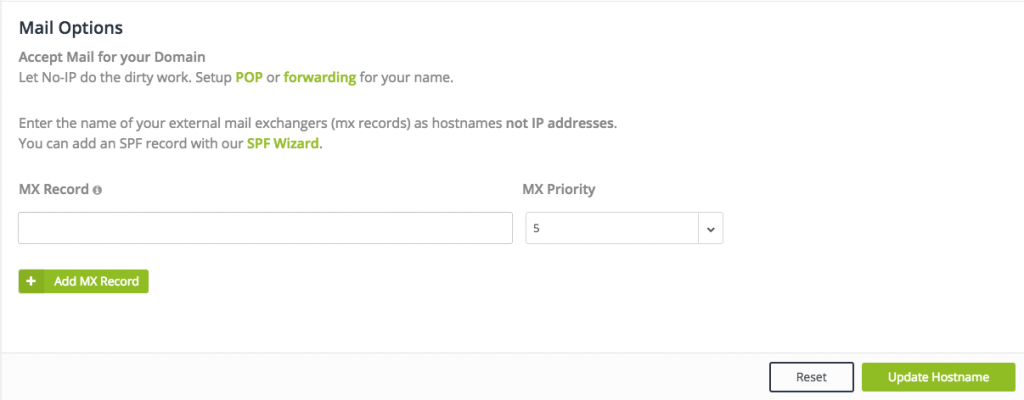Expand the MX Priority chevron arrow
The height and width of the screenshot is (400, 1024).
click(711, 229)
